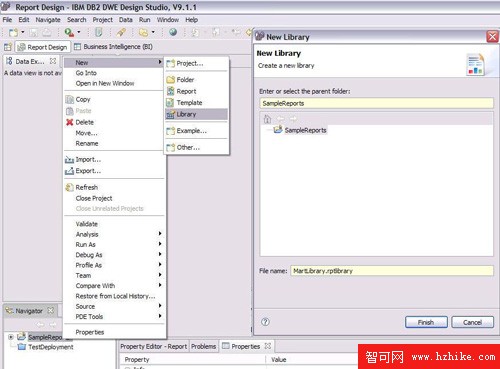The image size is (500, 369).
Task: Open dropdown next to Run tools icon
Action: click(79, 32)
